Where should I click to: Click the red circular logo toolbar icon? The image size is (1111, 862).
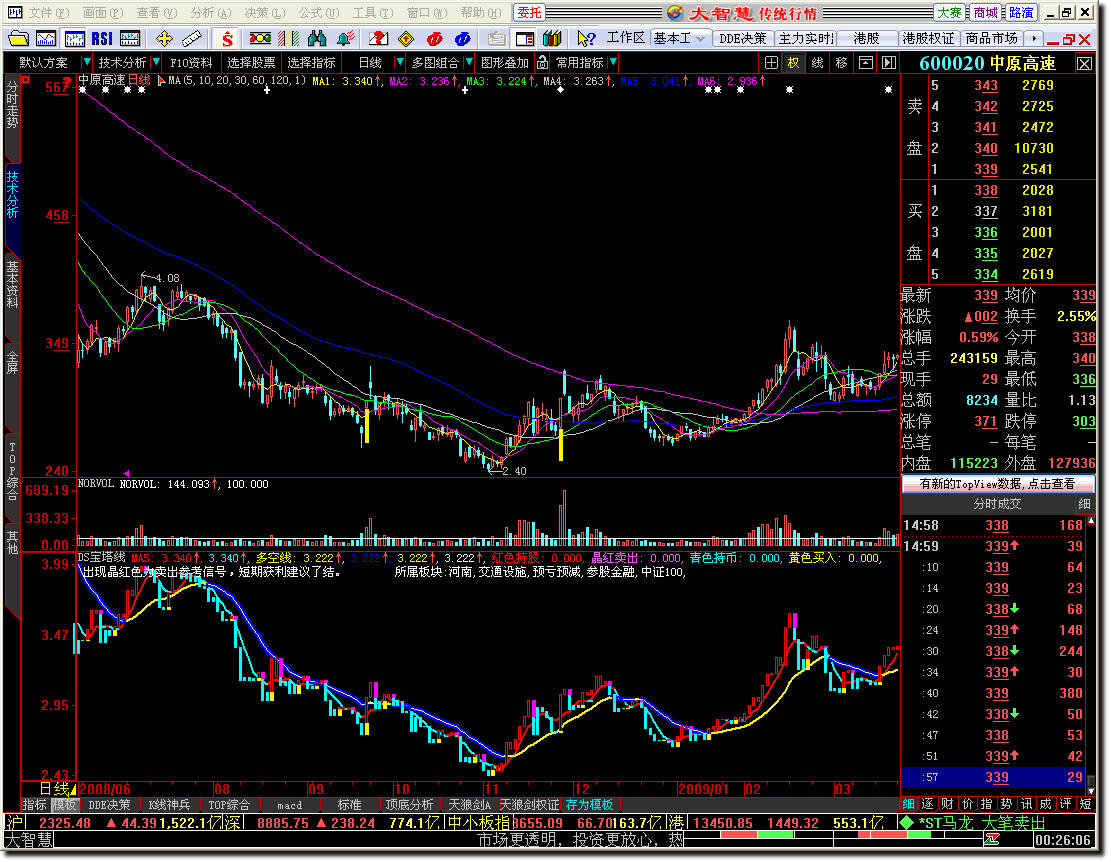[434, 38]
